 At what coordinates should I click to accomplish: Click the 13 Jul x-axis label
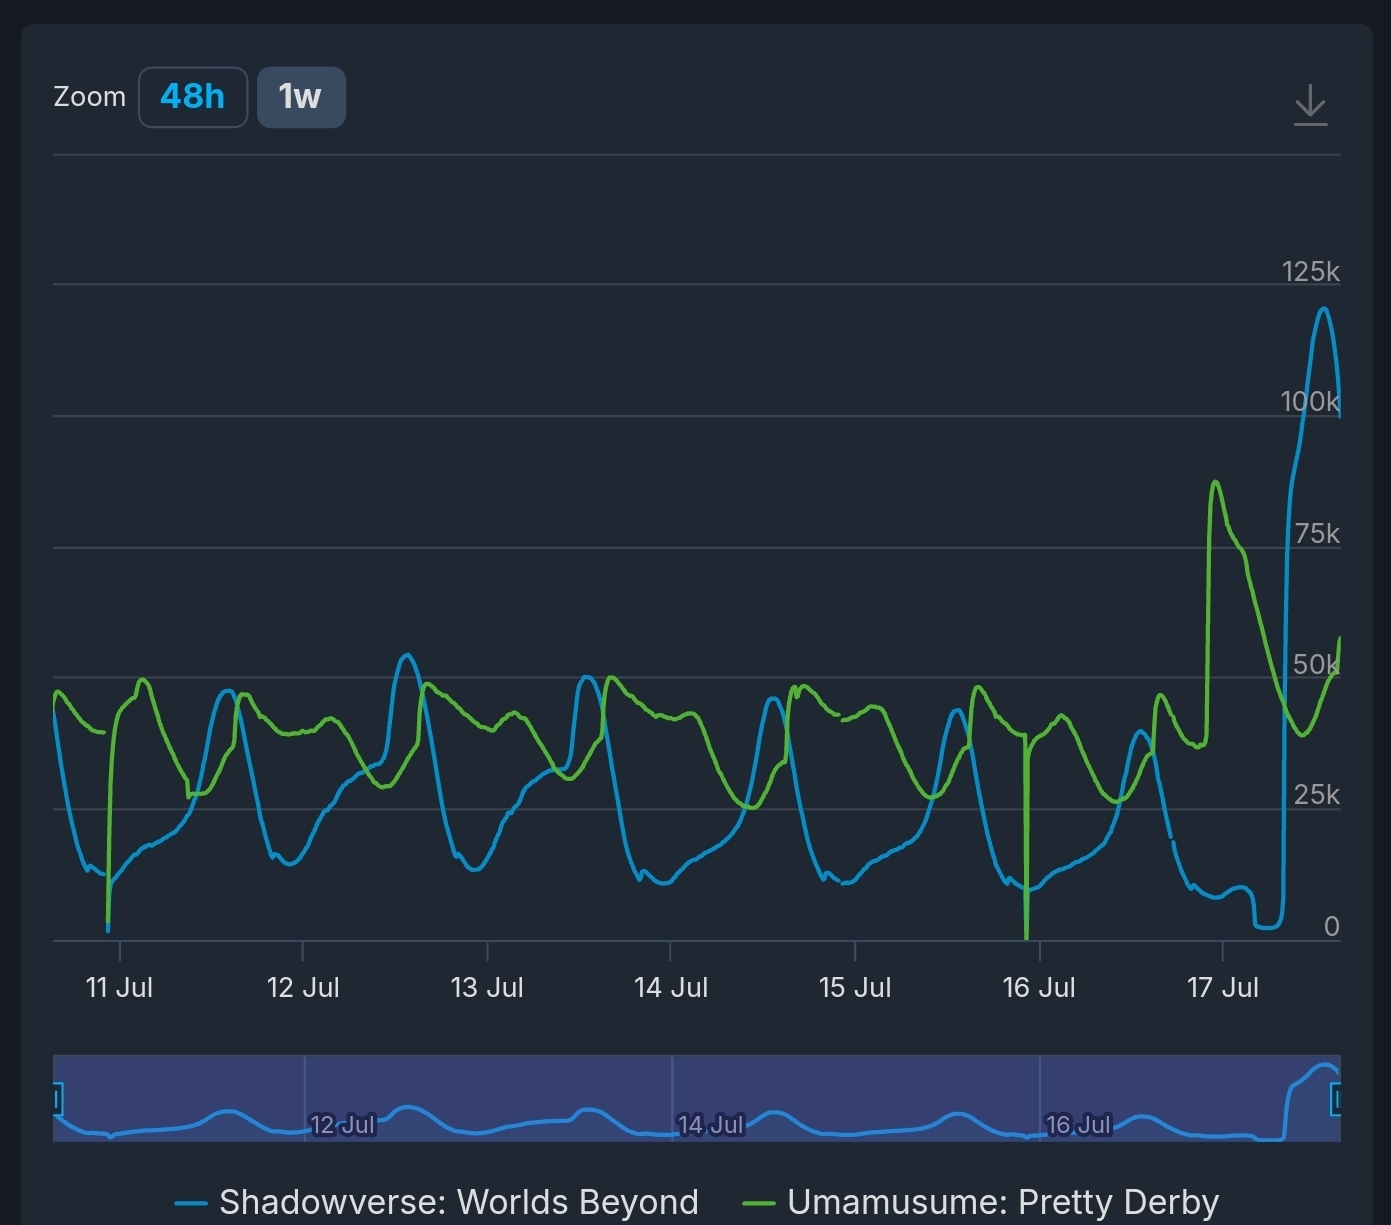pos(487,987)
